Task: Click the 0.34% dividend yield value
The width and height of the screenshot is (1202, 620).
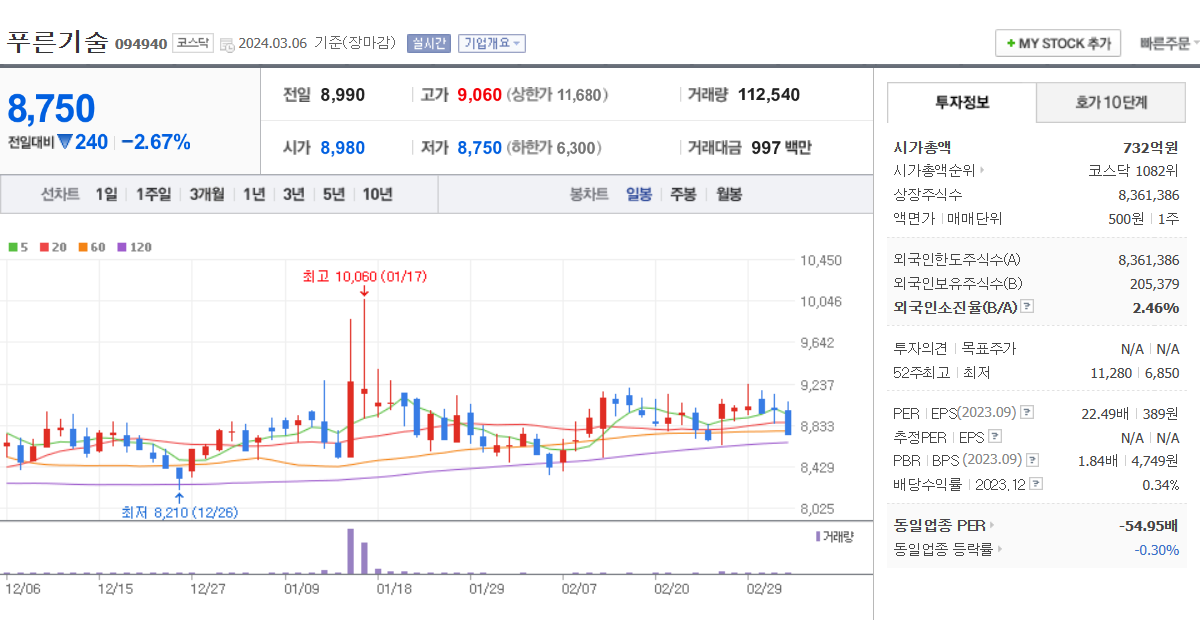Action: [1161, 485]
